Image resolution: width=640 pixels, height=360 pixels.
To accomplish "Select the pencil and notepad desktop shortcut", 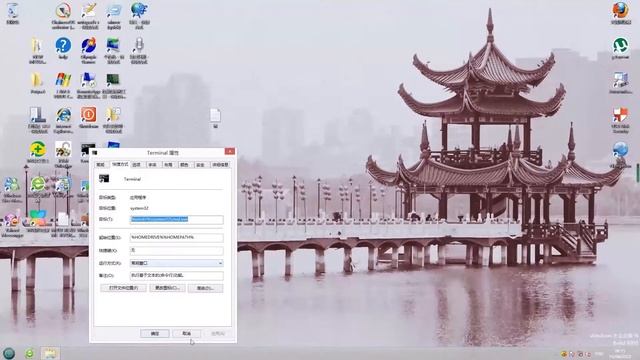I will click(89, 11).
